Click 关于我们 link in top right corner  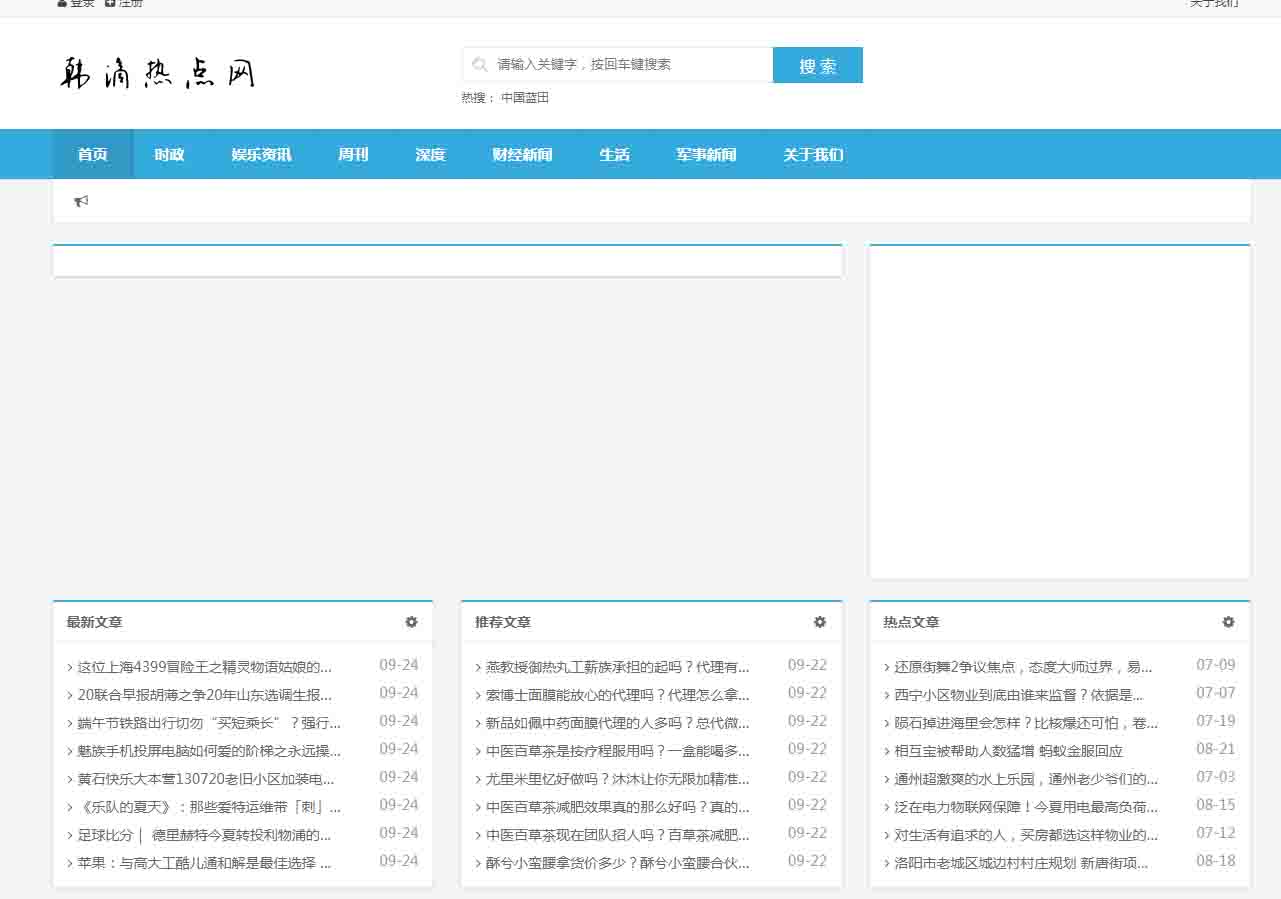(1213, 4)
